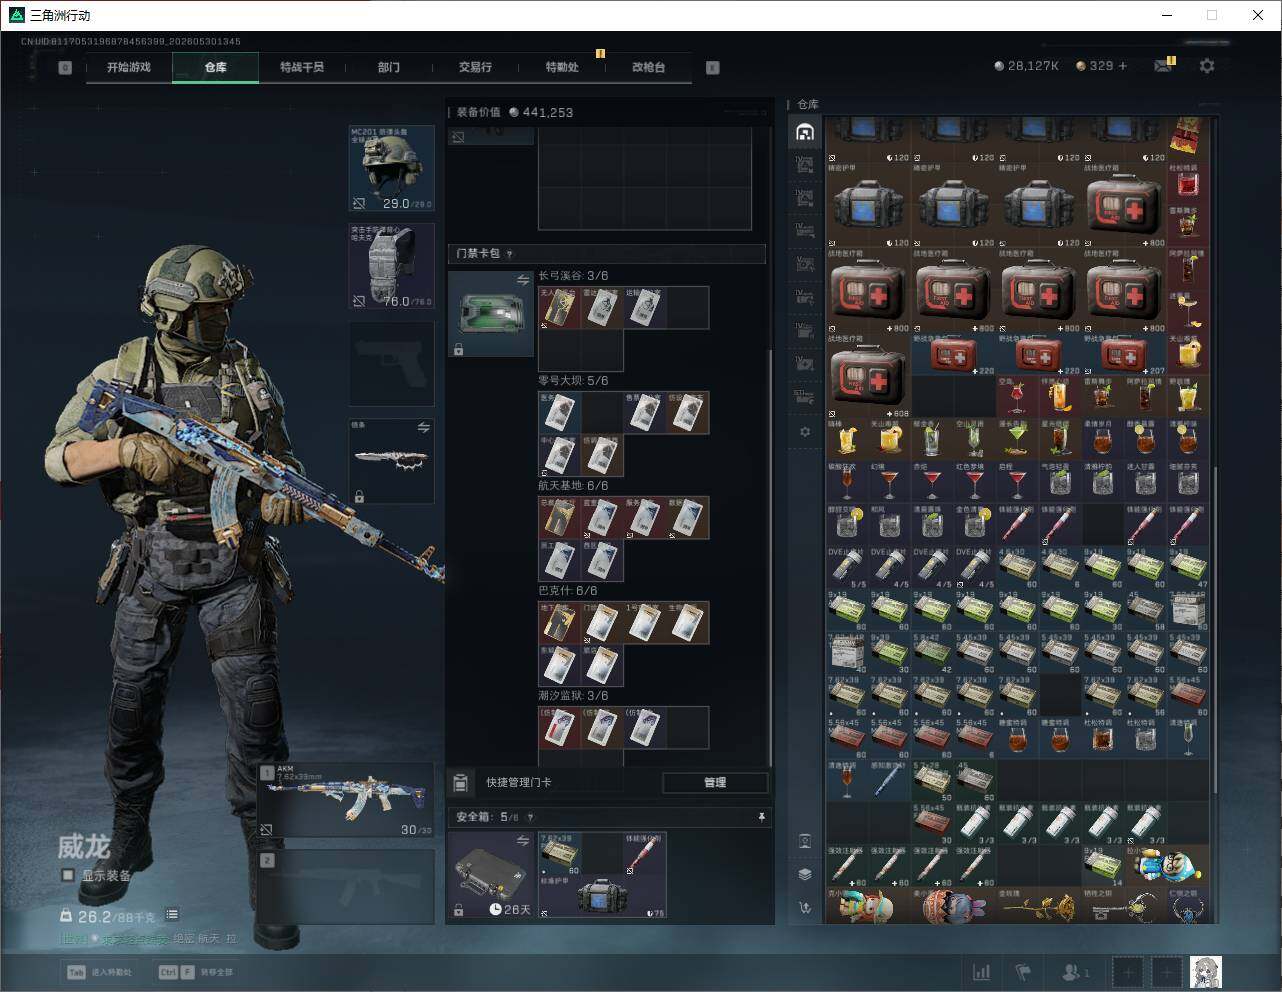
Task: Select the safe box case with 26天
Action: pos(491,875)
